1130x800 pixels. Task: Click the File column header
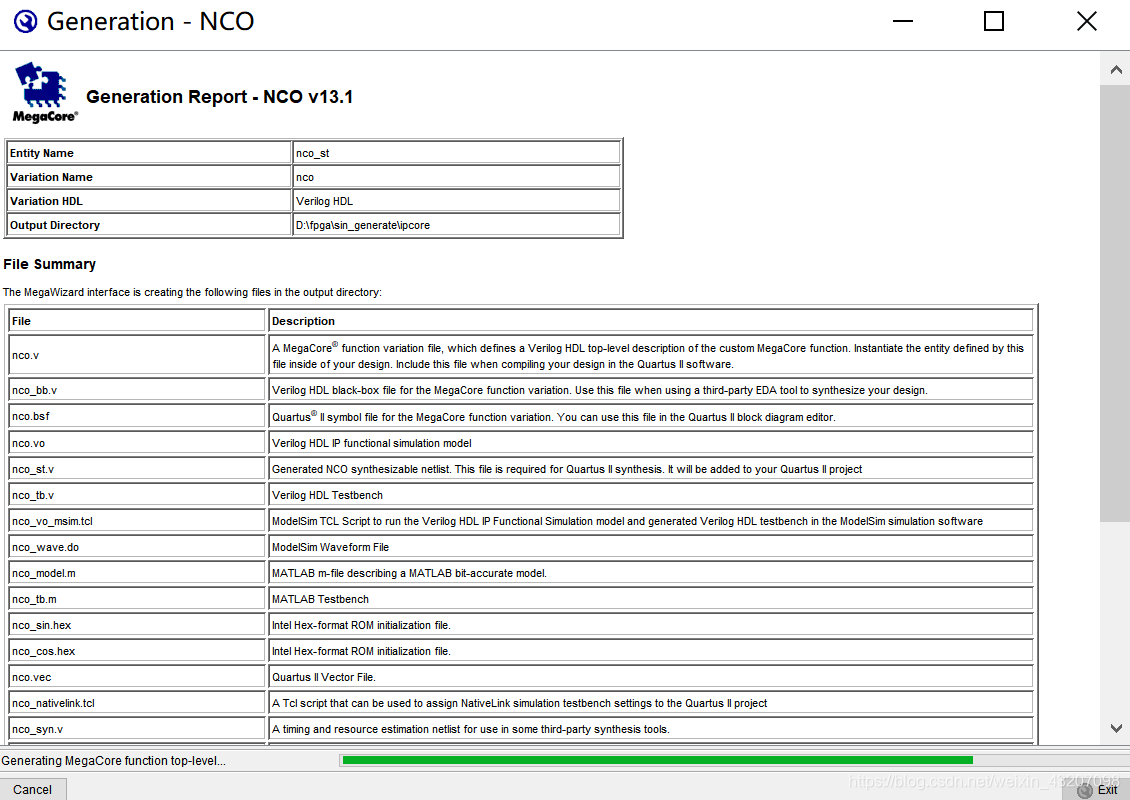pyautogui.click(x=137, y=321)
